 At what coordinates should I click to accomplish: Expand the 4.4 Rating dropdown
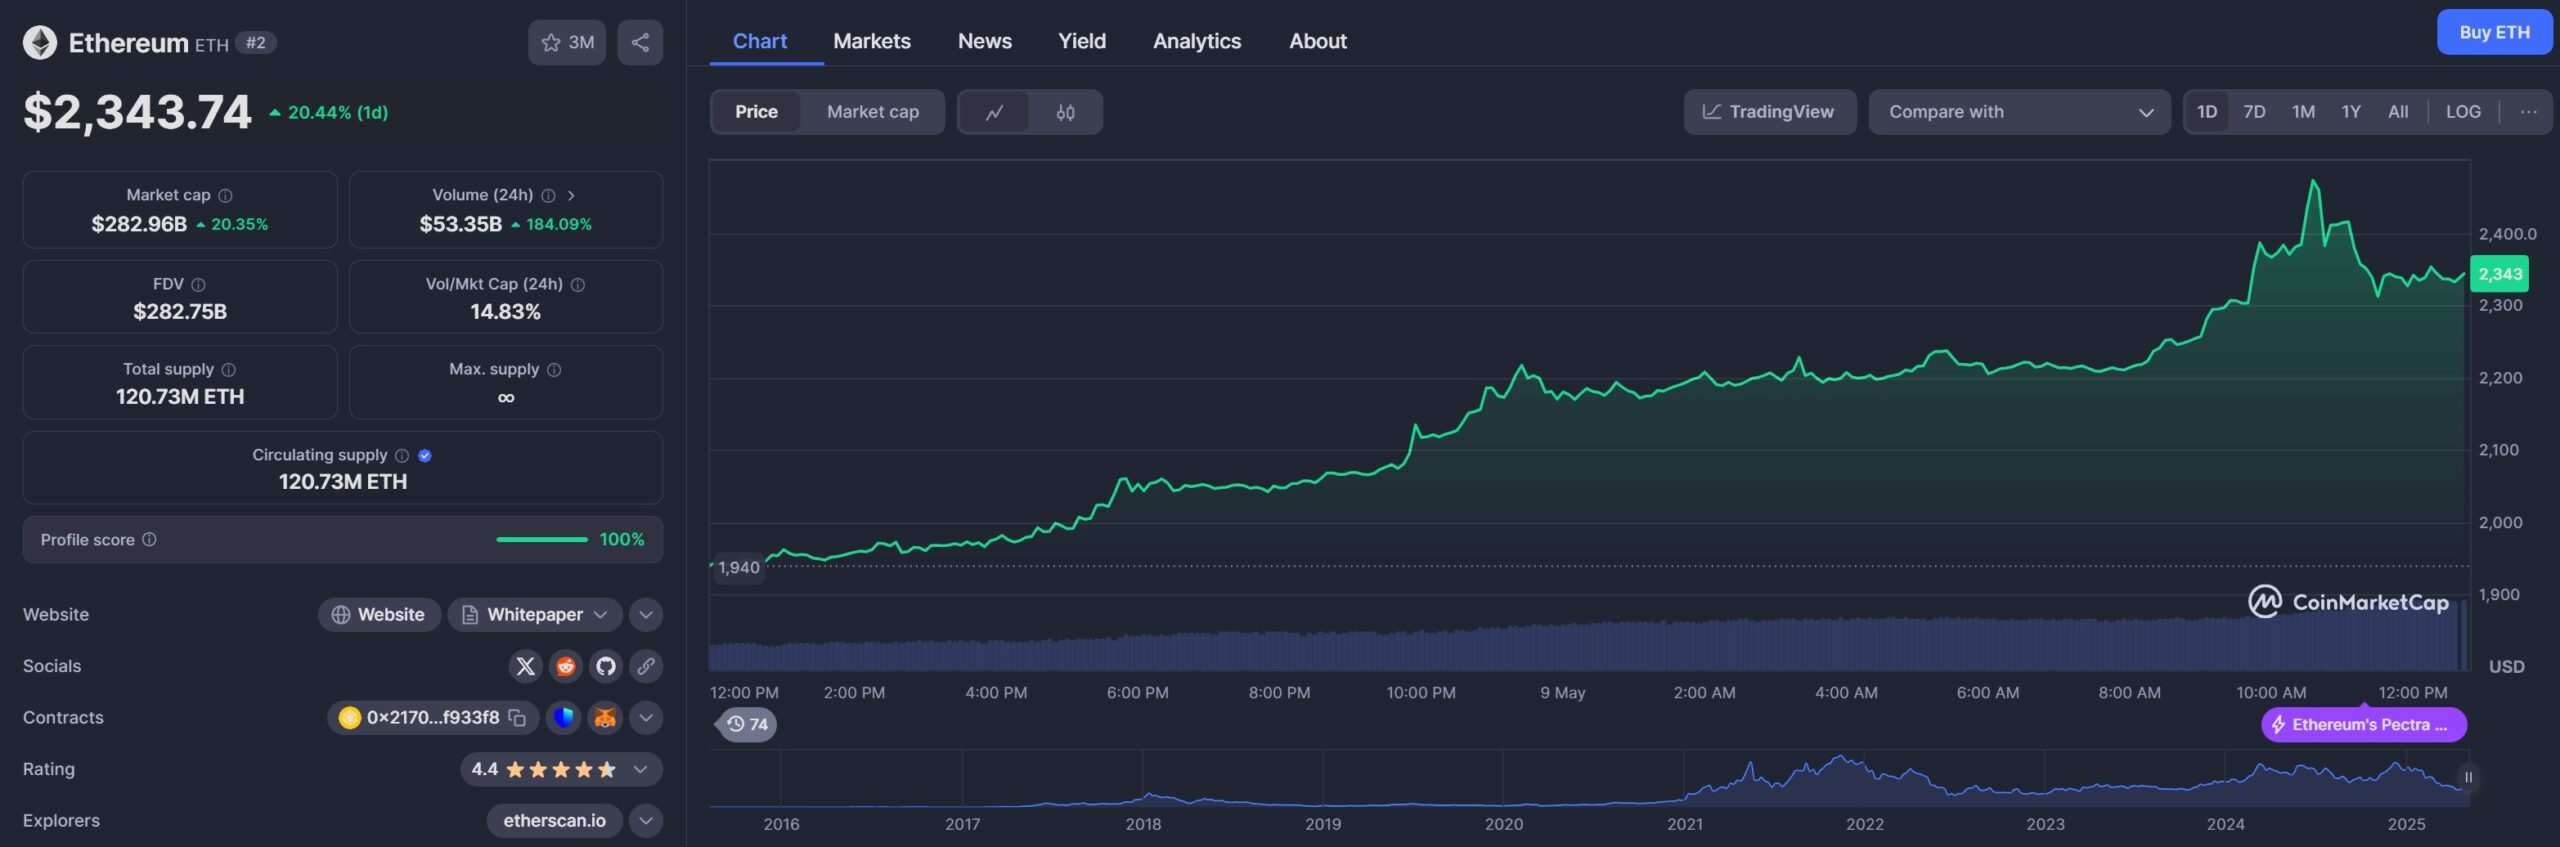(561, 770)
